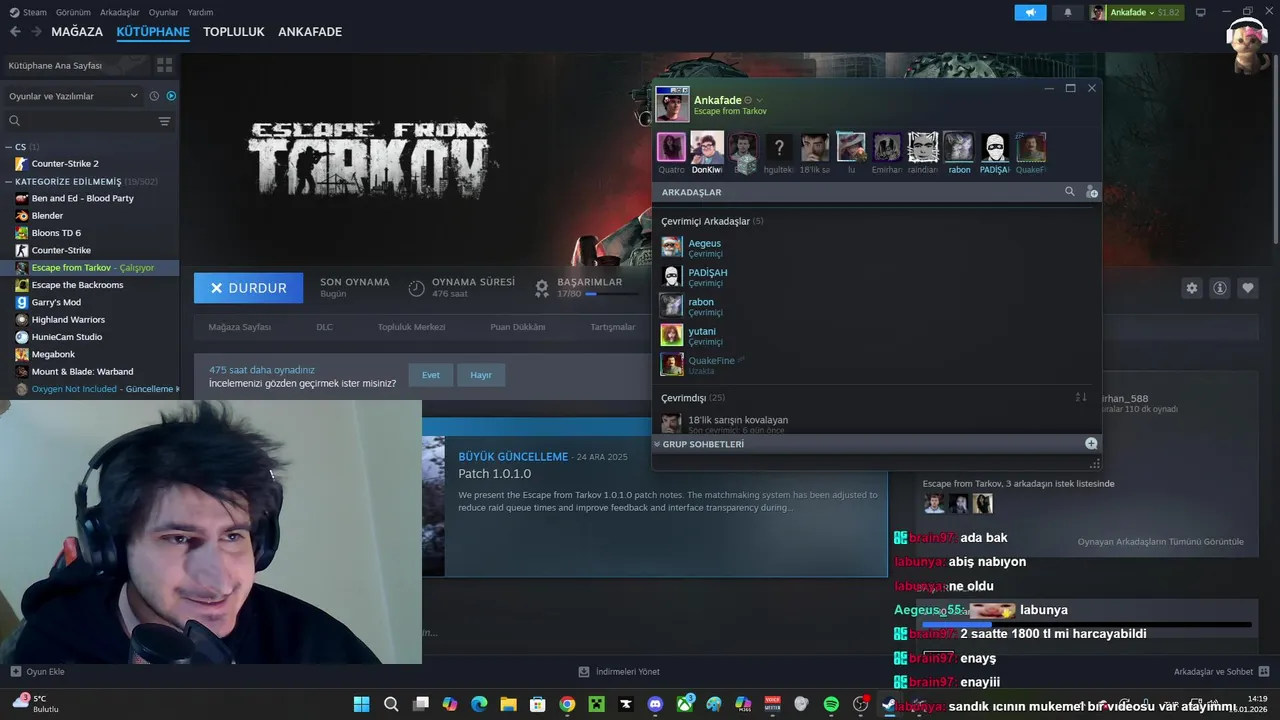Open the game settings gear icon
1280x720 pixels.
pos(1192,288)
